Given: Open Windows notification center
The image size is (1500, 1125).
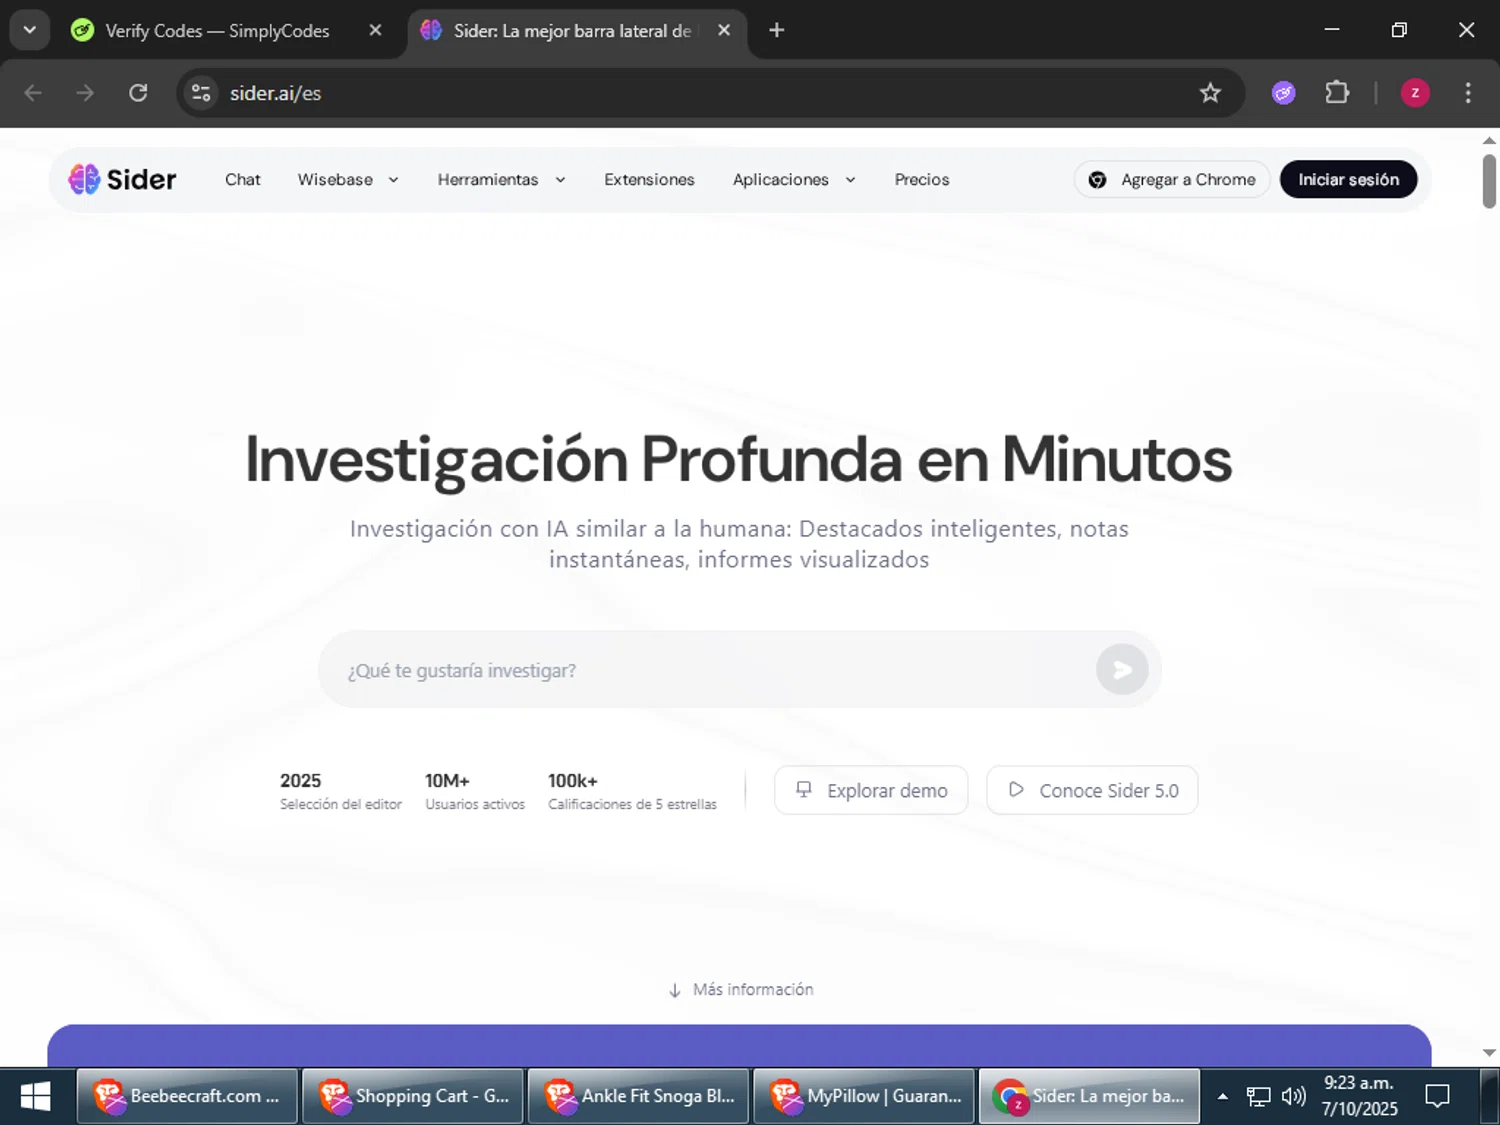Looking at the screenshot, I should pyautogui.click(x=1437, y=1097).
